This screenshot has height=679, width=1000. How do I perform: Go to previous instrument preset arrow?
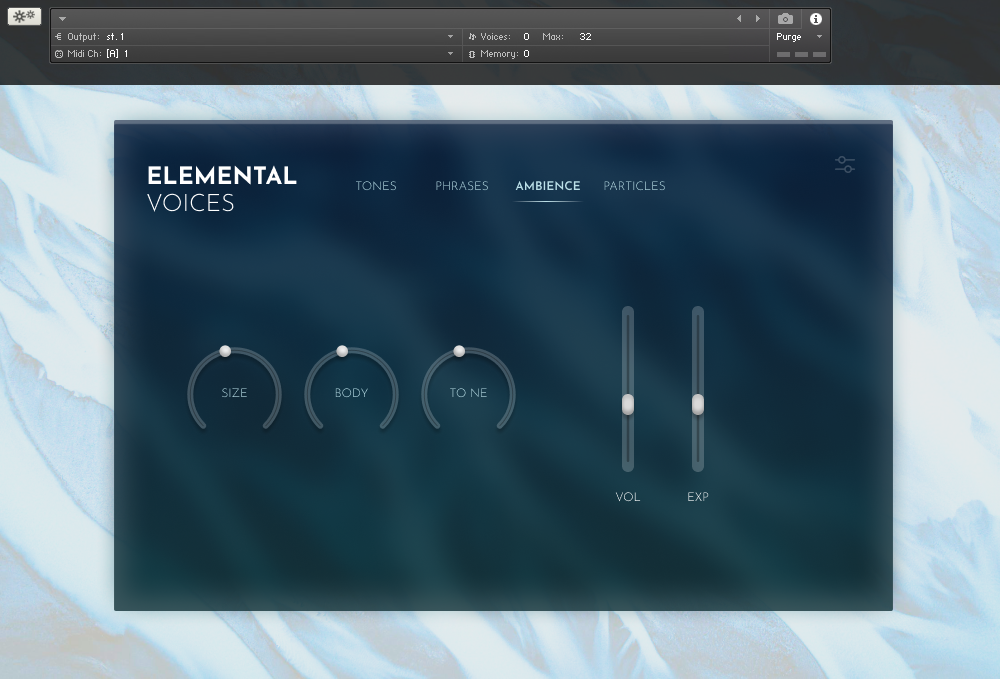point(739,19)
